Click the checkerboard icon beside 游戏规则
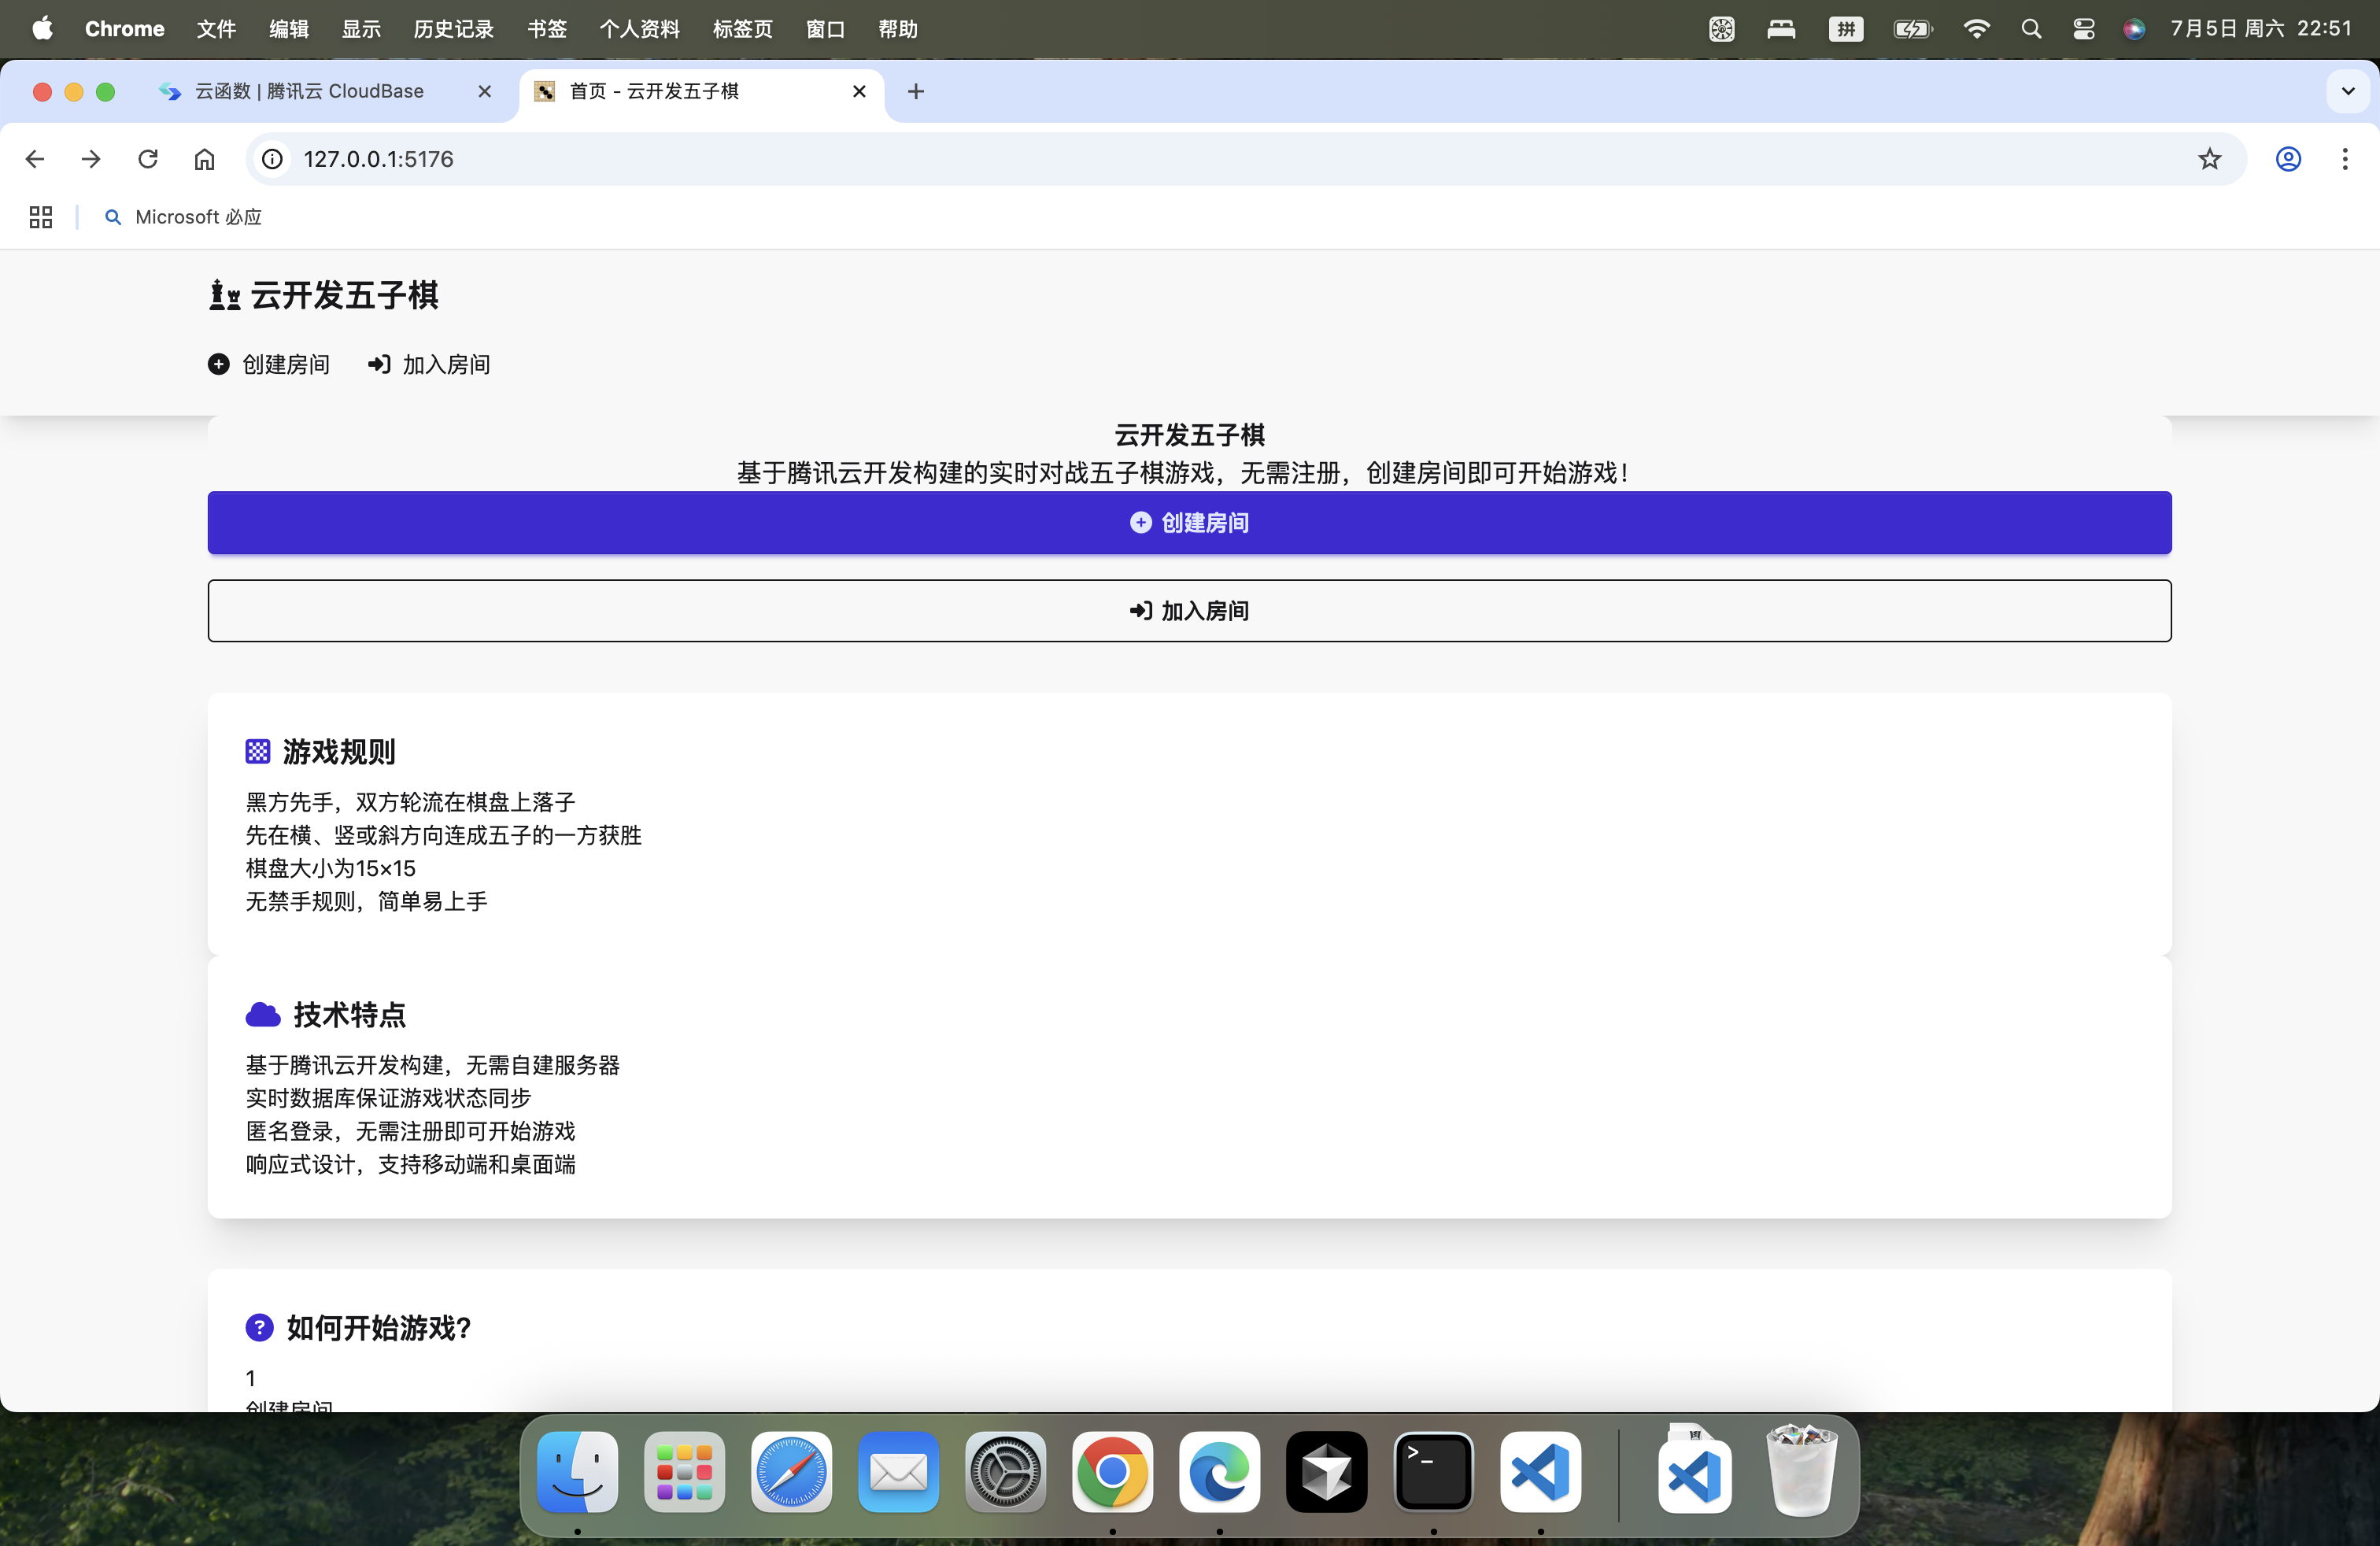 click(x=258, y=752)
